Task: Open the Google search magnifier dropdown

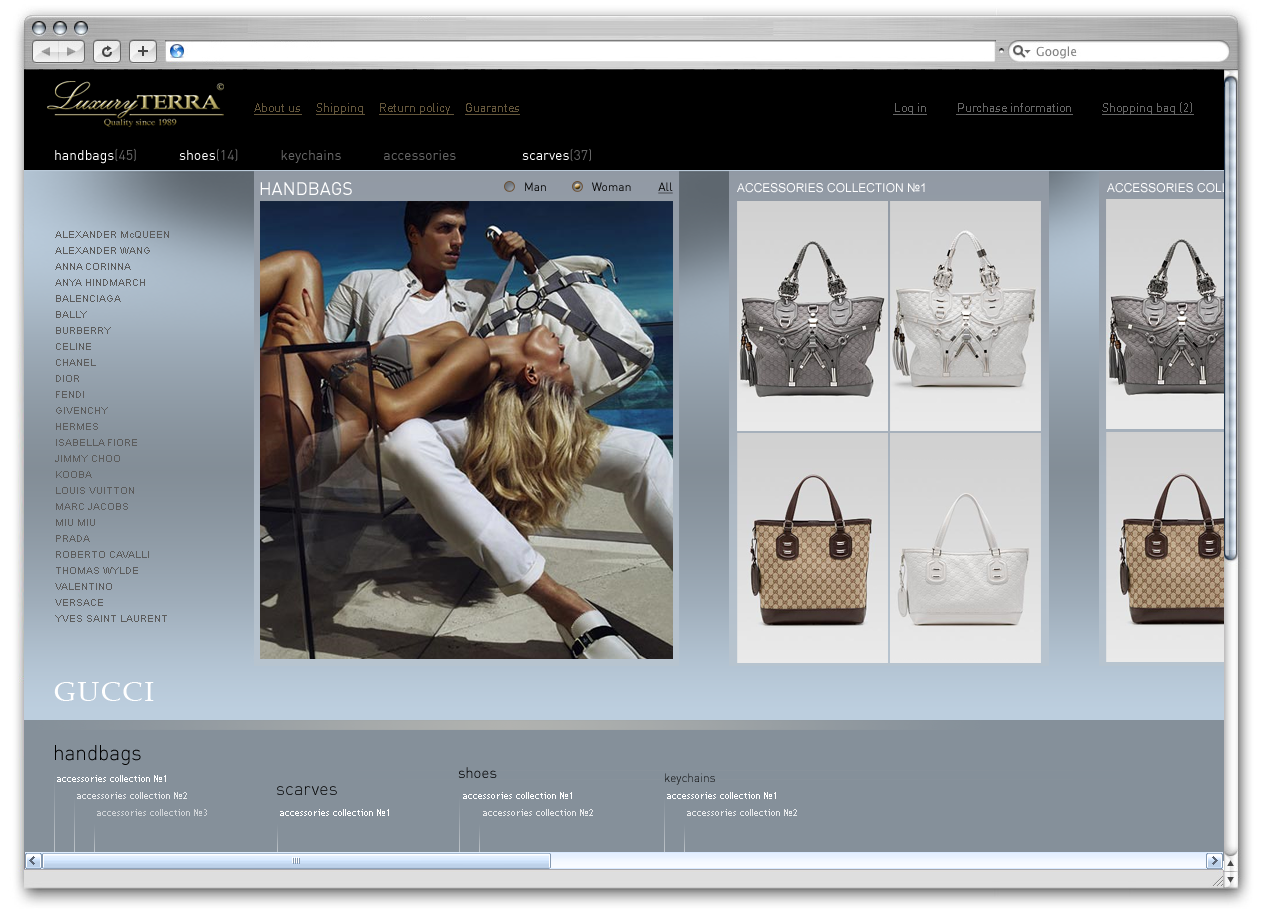Action: (x=1021, y=51)
